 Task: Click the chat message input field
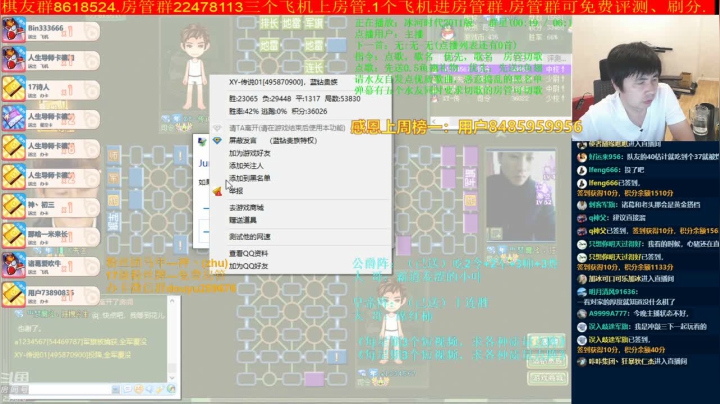tap(69, 389)
